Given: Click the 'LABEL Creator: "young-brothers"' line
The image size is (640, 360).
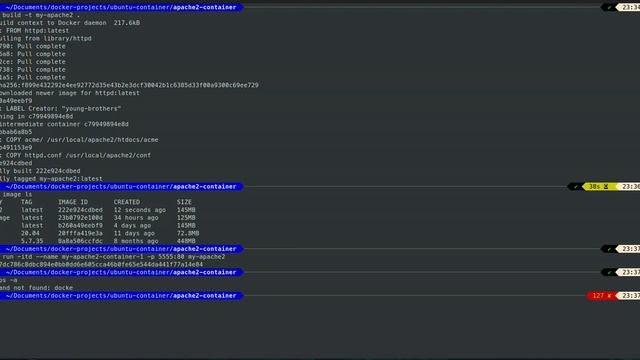Looking at the screenshot, I should (x=63, y=109).
